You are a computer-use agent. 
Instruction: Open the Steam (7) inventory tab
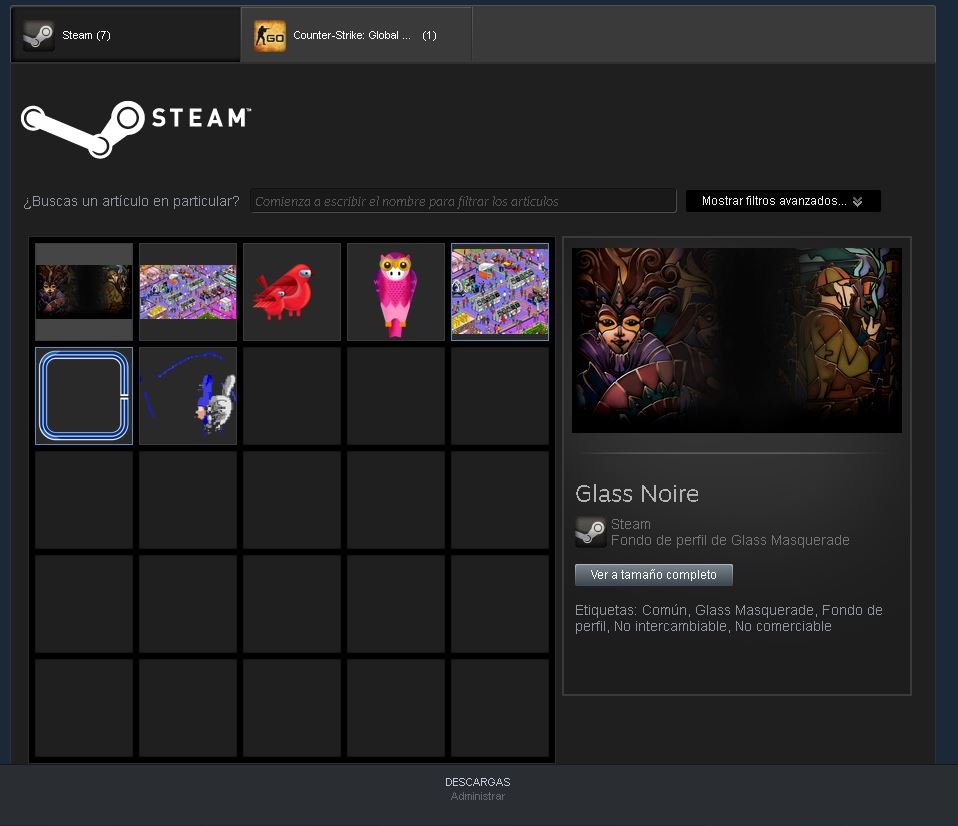(x=126, y=35)
